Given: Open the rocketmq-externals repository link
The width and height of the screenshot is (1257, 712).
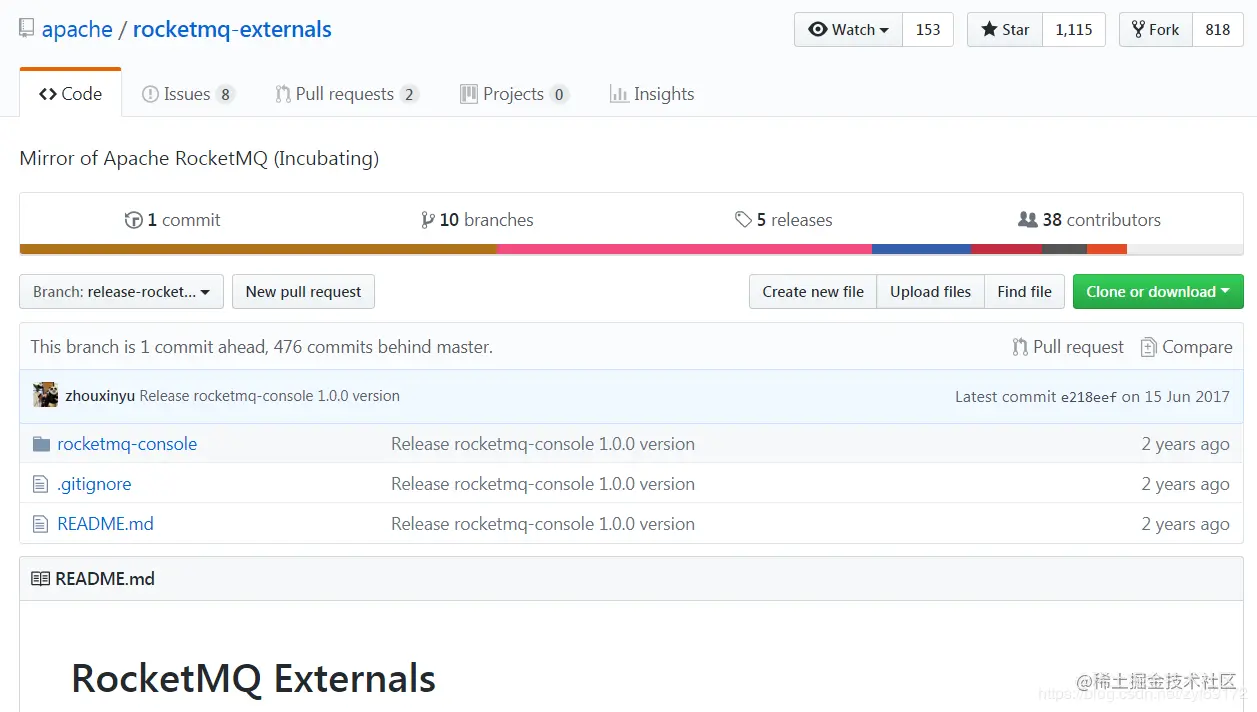Looking at the screenshot, I should pyautogui.click(x=232, y=29).
